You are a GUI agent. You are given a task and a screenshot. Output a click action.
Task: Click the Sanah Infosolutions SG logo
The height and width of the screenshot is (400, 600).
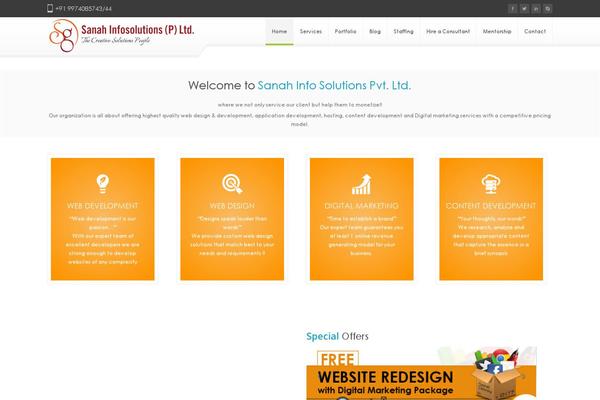[64, 36]
